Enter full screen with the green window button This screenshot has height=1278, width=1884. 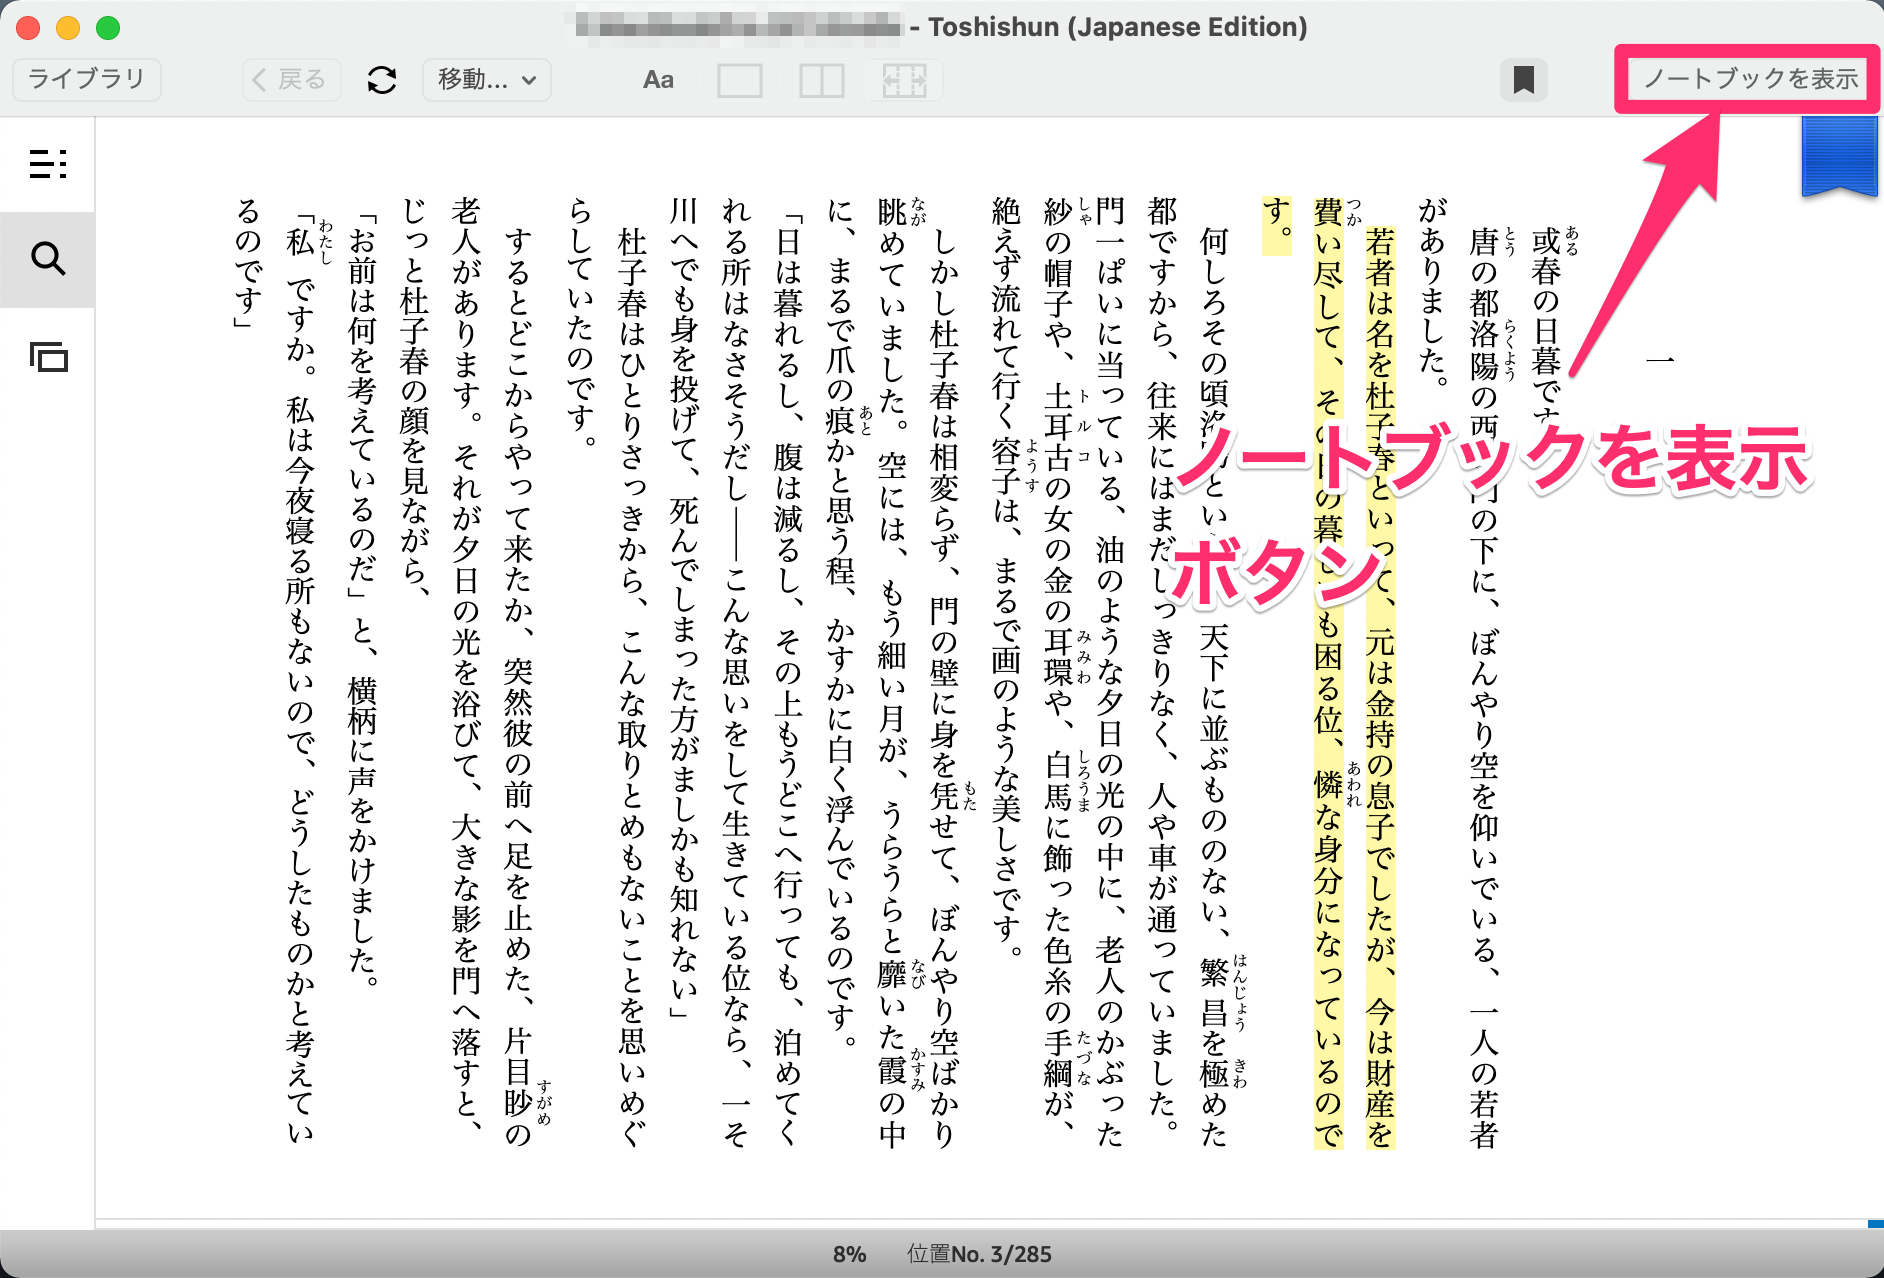click(x=108, y=28)
